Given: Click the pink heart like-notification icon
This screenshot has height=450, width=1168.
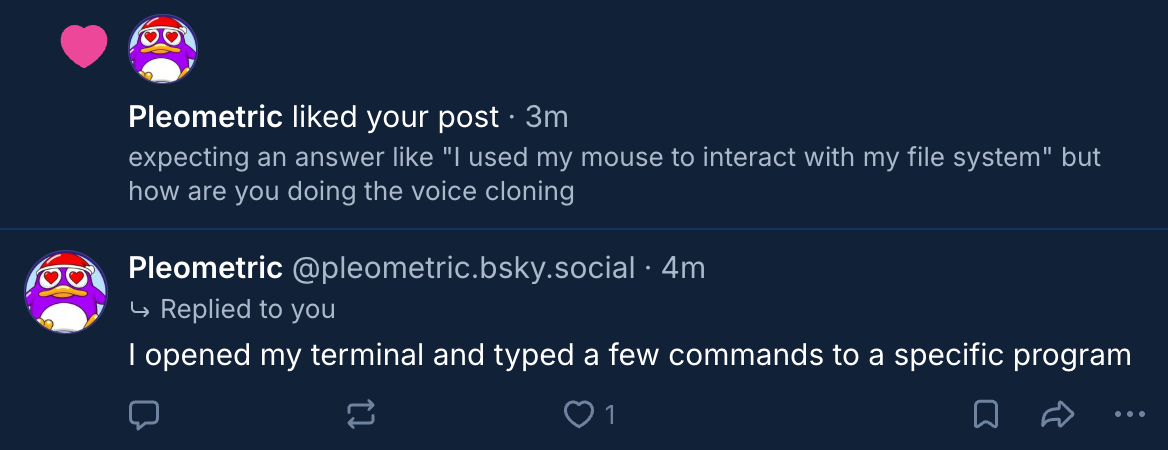Looking at the screenshot, I should coord(84,47).
